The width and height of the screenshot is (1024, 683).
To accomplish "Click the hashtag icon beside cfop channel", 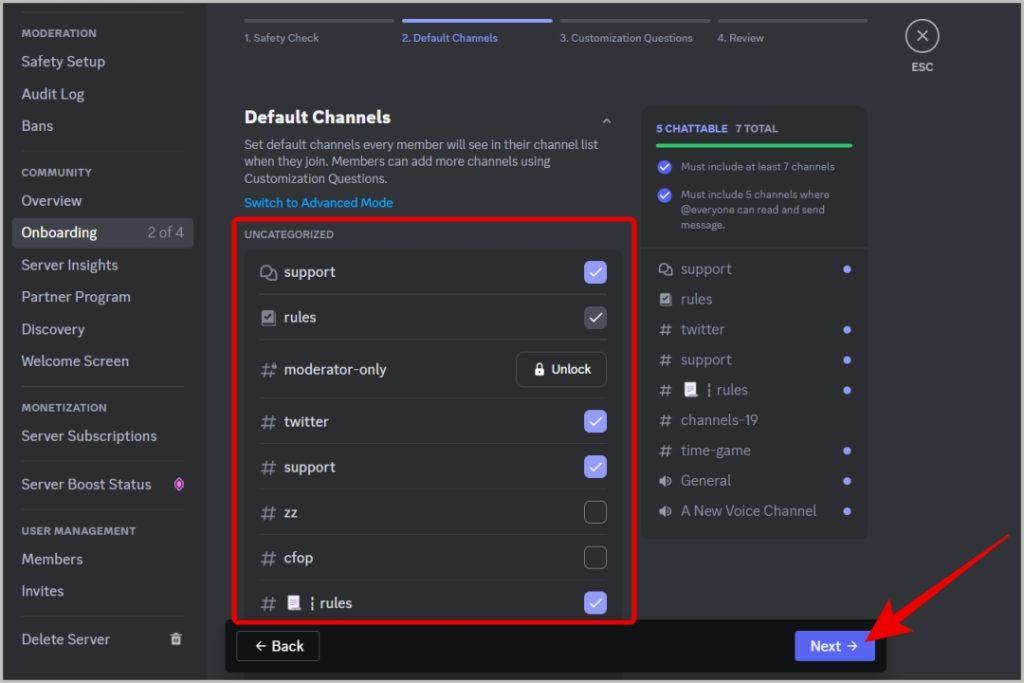I will (x=268, y=558).
